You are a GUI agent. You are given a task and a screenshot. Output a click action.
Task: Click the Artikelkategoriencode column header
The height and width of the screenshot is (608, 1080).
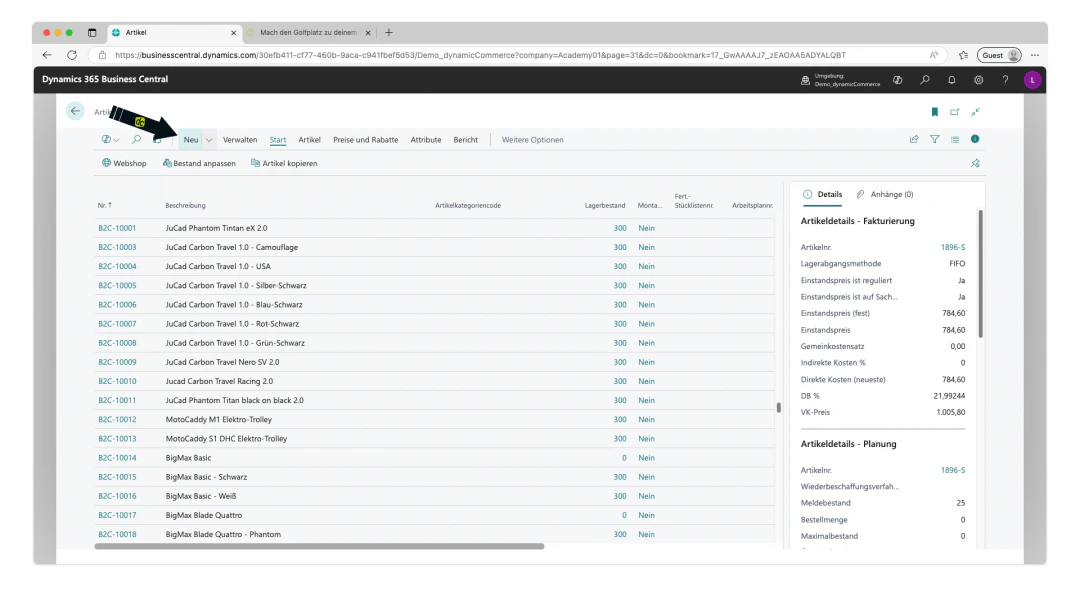468,205
